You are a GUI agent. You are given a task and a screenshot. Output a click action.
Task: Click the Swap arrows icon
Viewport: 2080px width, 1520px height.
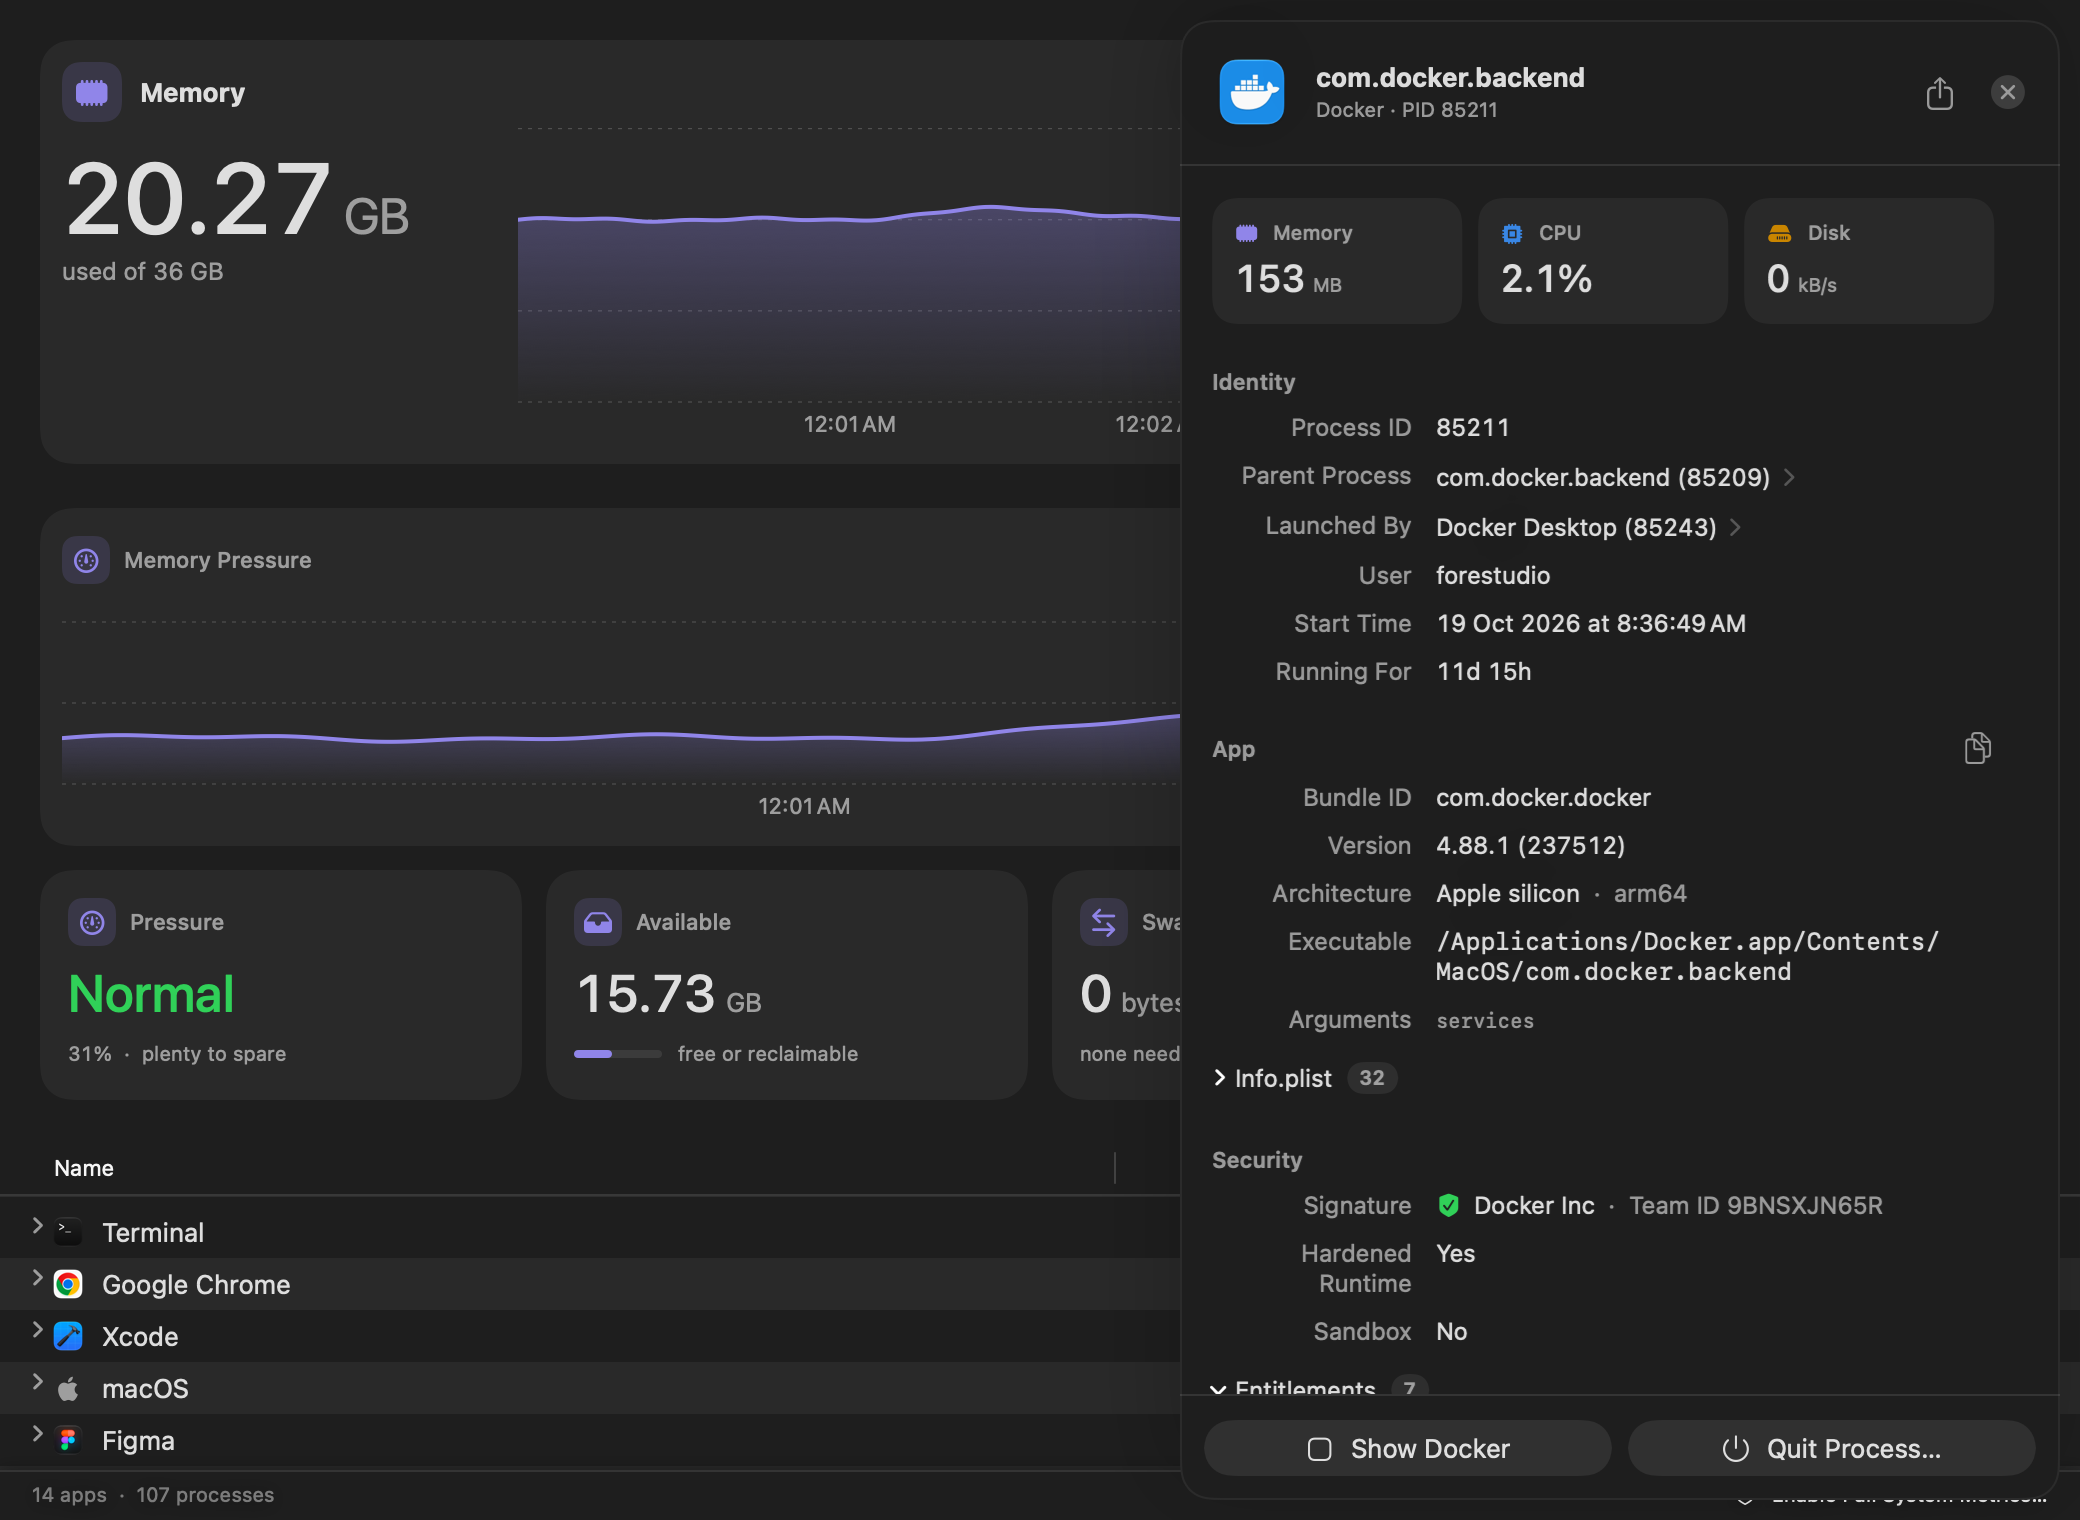click(x=1104, y=922)
